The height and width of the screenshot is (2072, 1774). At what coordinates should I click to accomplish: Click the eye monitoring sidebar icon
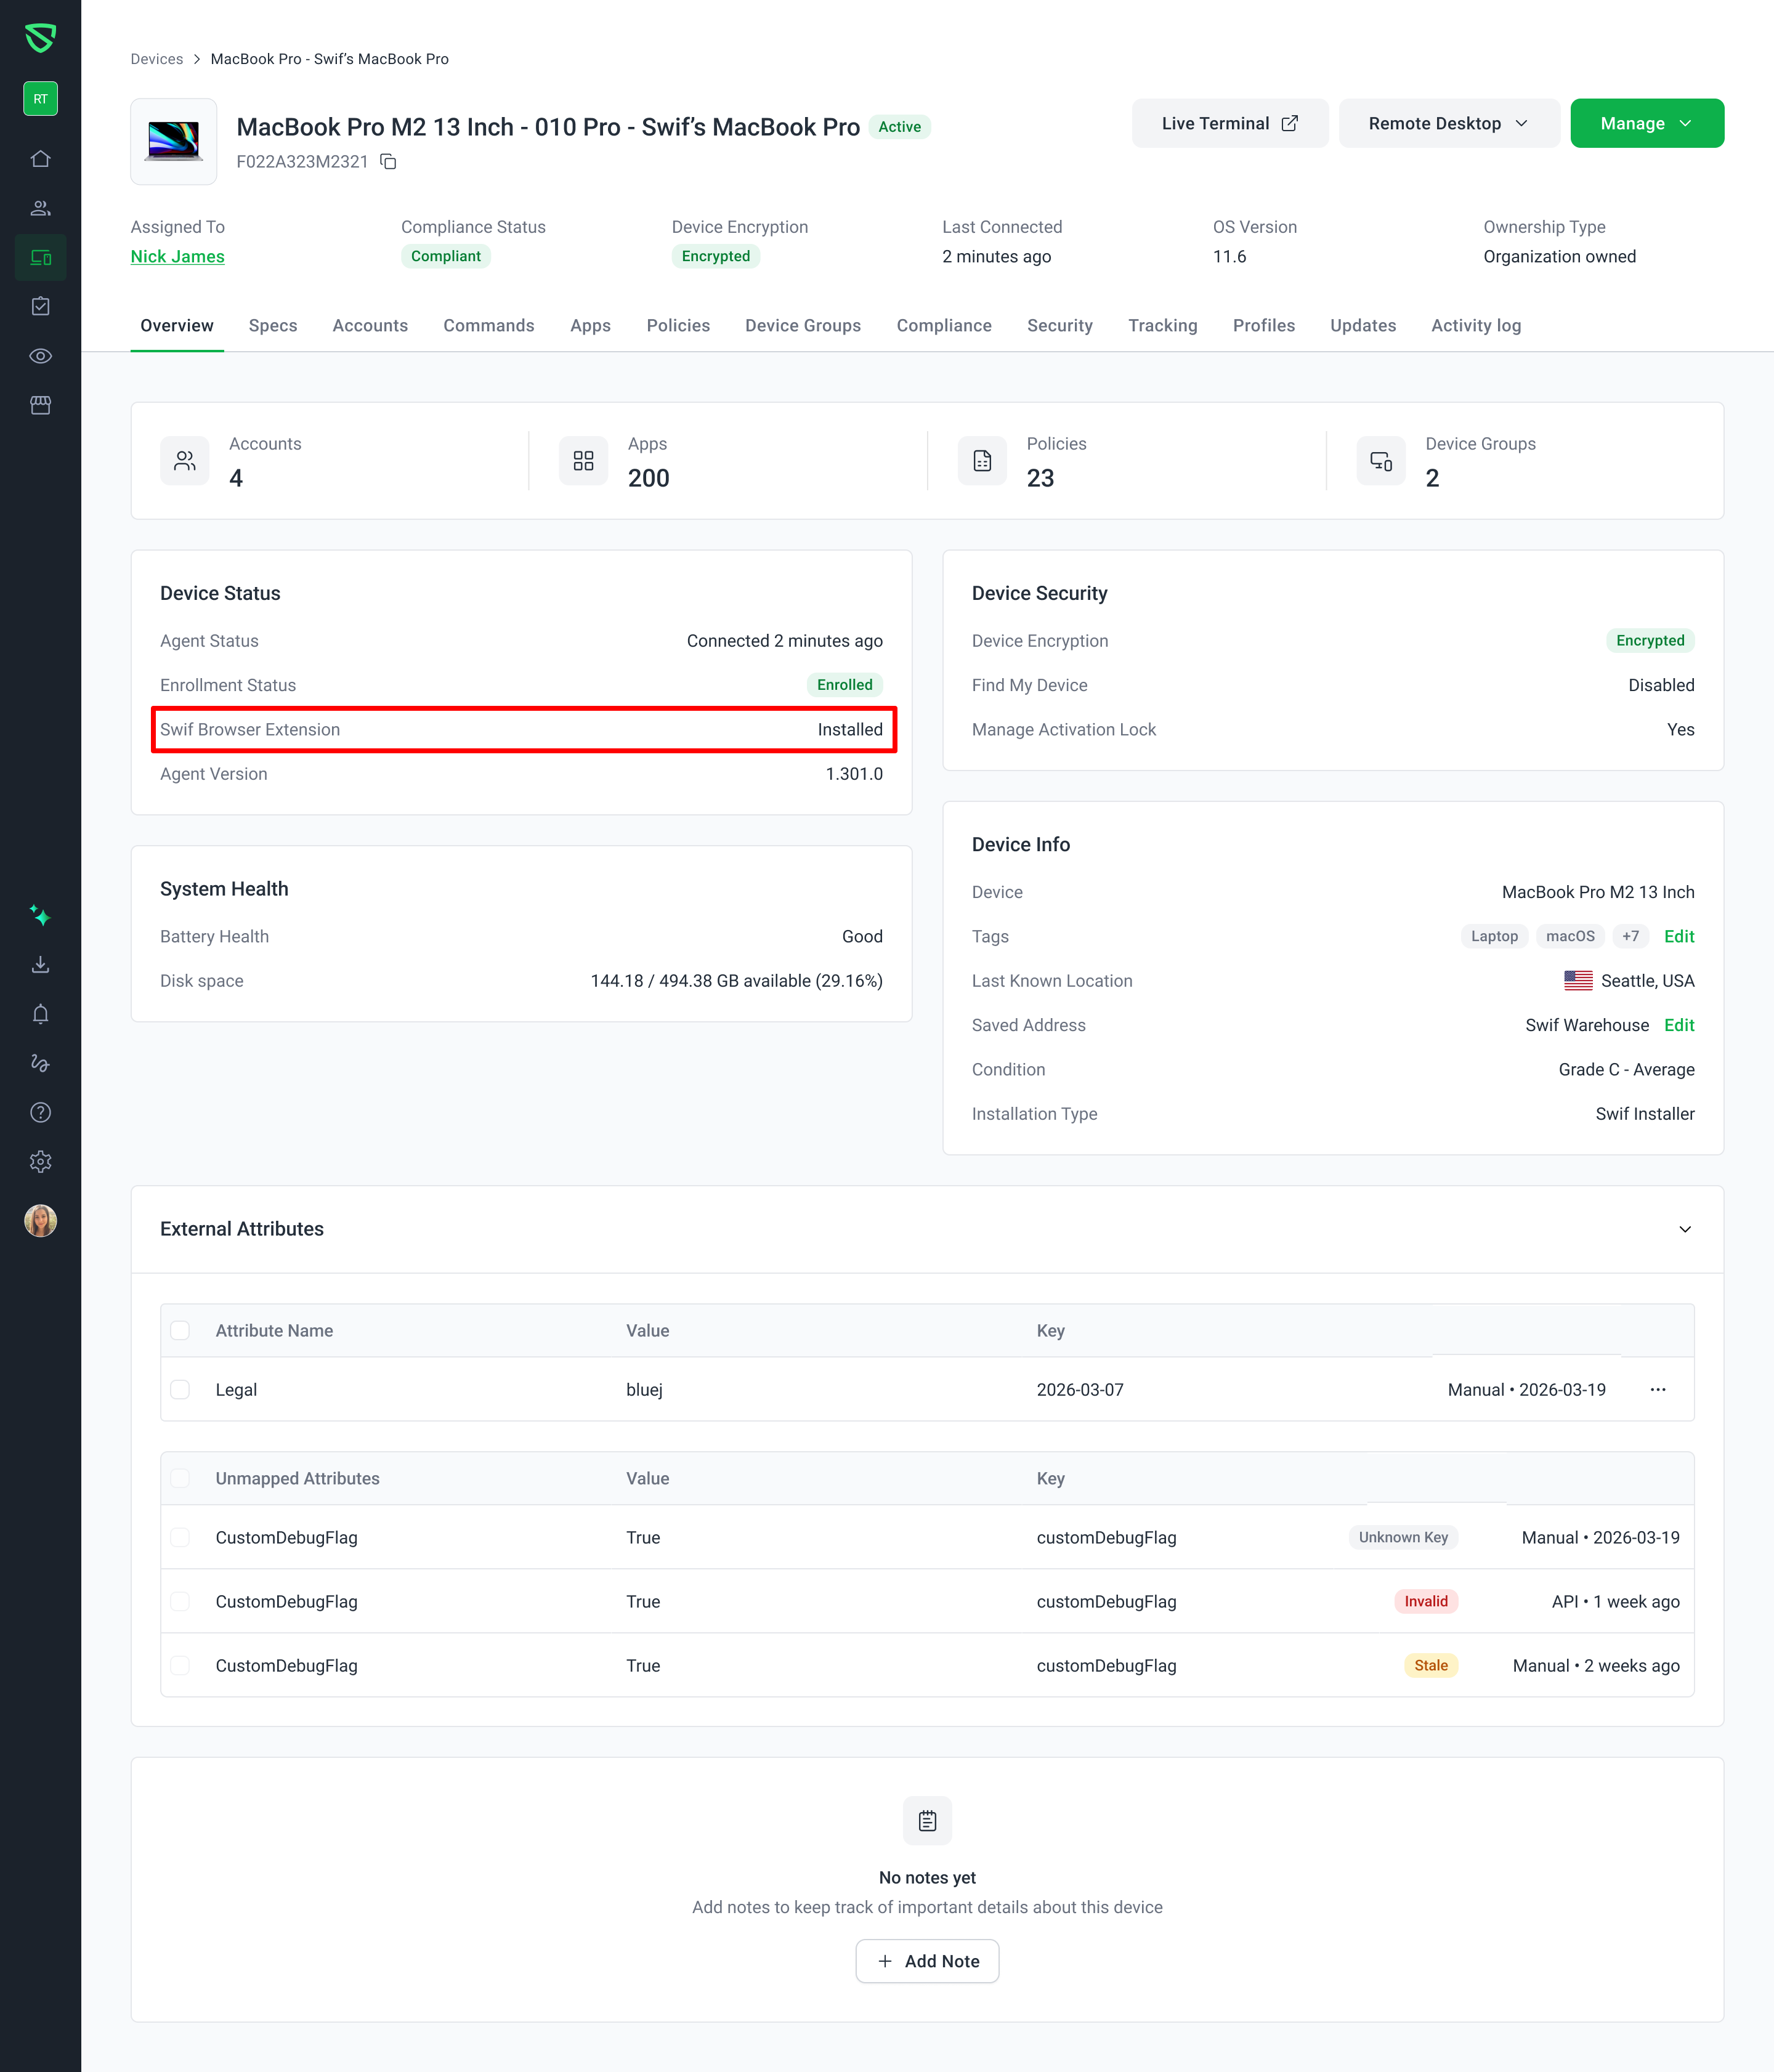pyautogui.click(x=40, y=356)
